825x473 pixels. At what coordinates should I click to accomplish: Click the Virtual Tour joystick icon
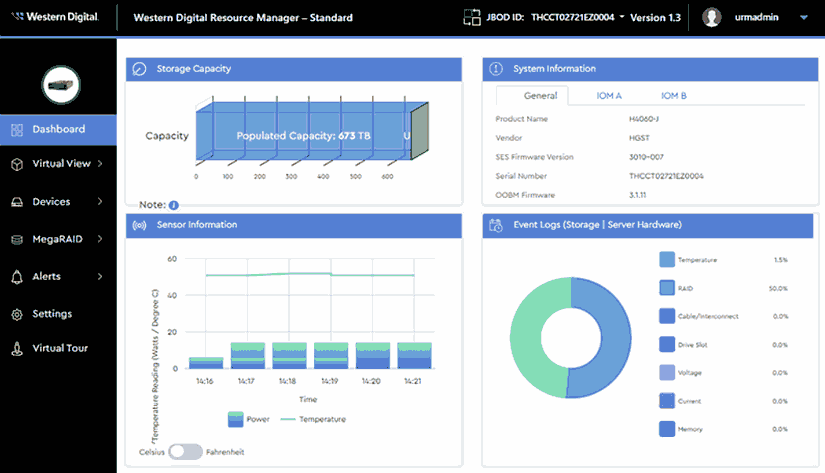tap(17, 349)
